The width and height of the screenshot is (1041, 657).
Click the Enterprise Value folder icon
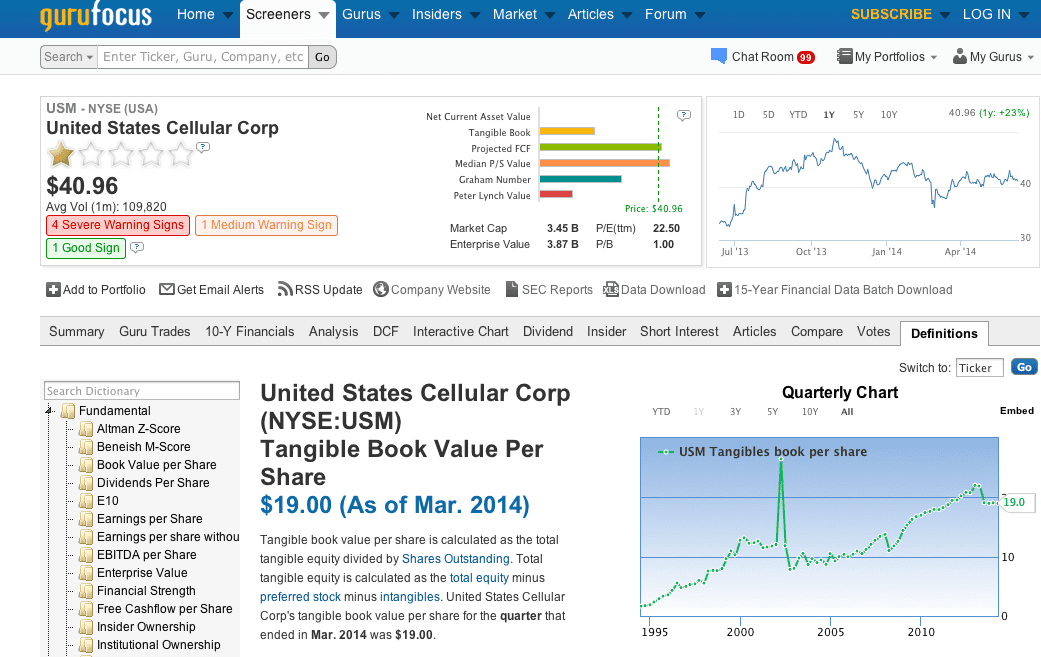click(x=86, y=573)
